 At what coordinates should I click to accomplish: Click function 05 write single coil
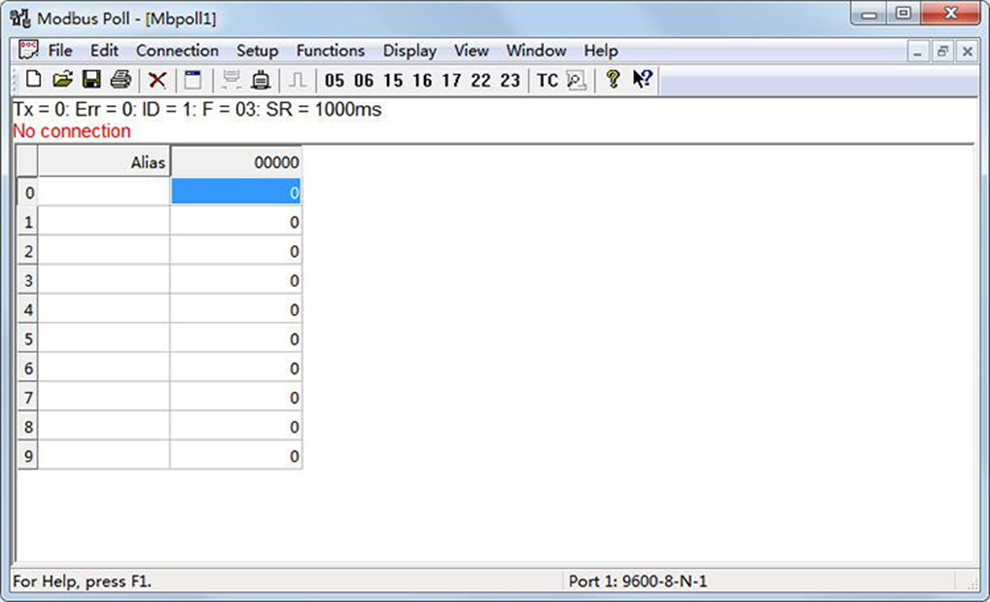coord(334,80)
